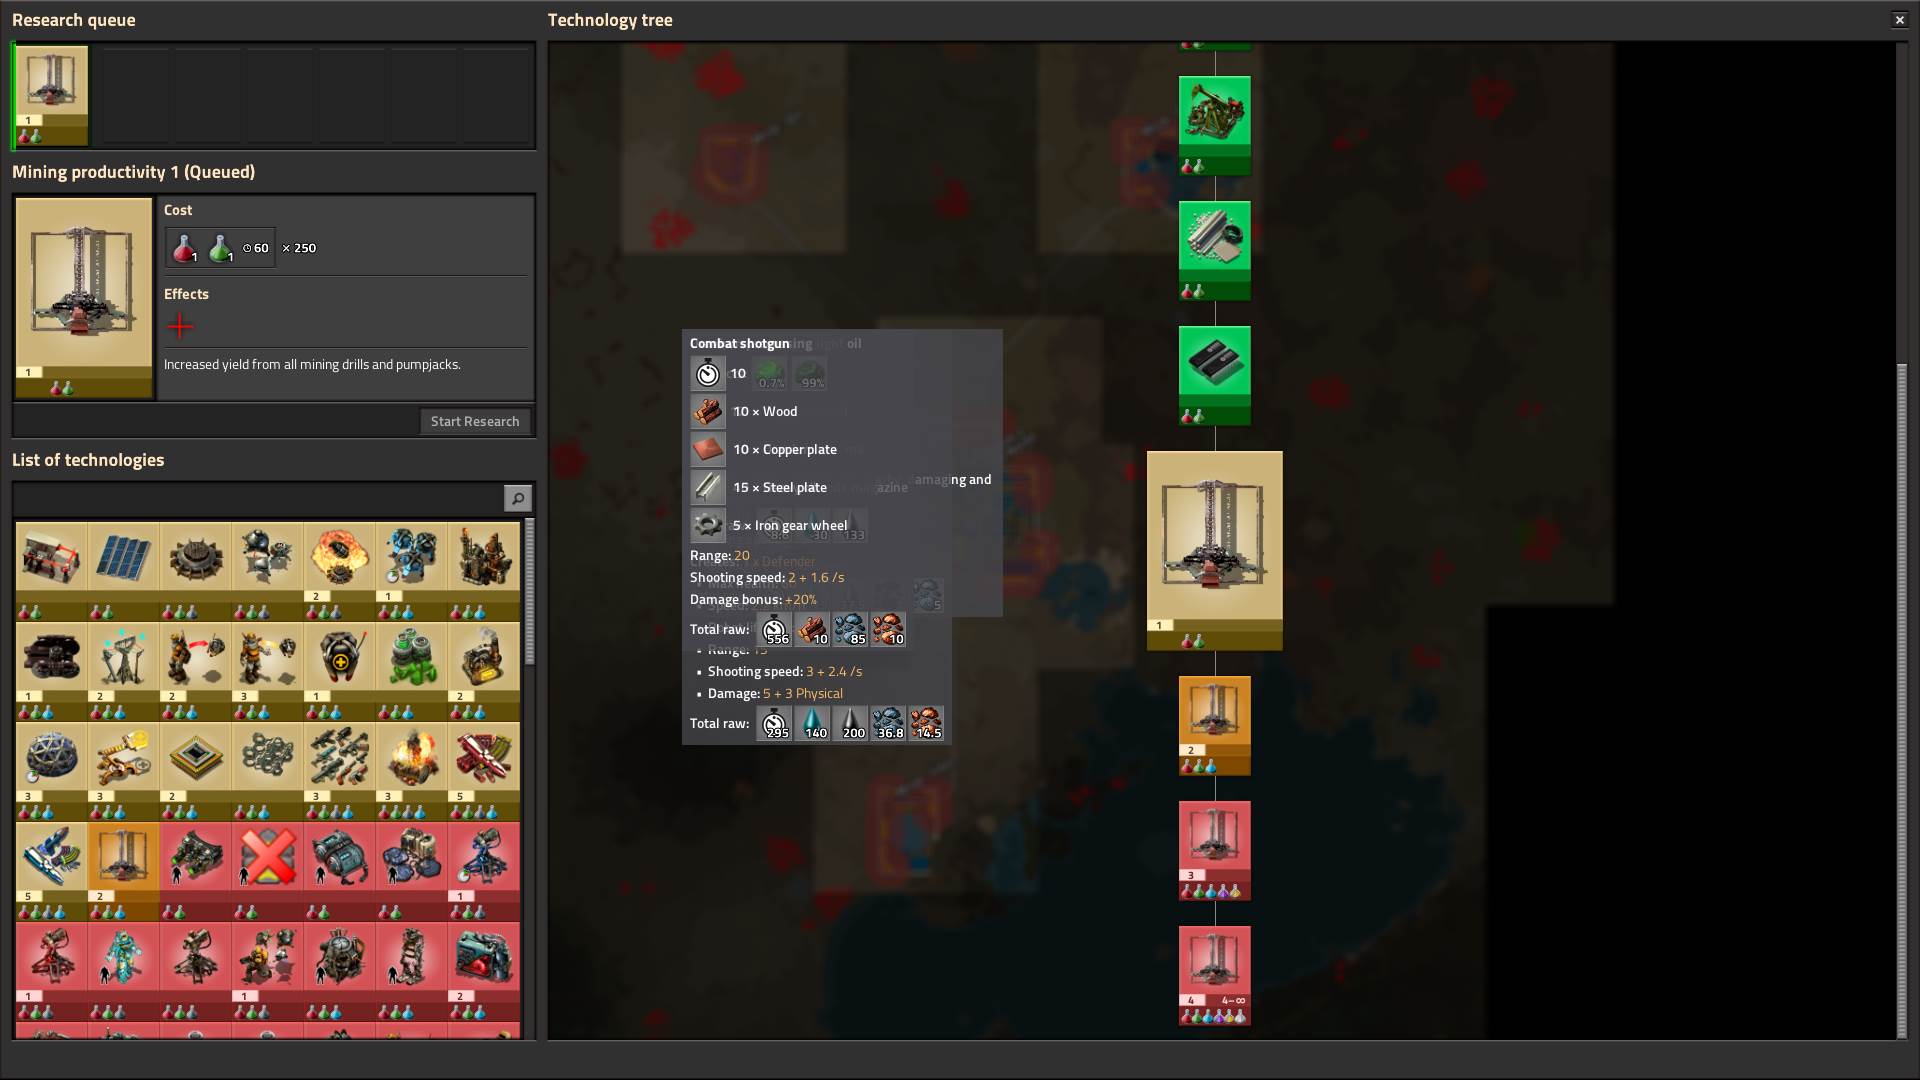Select the Exoskeleton legs technology icon
The height and width of the screenshot is (1080, 1920).
click(412, 970)
